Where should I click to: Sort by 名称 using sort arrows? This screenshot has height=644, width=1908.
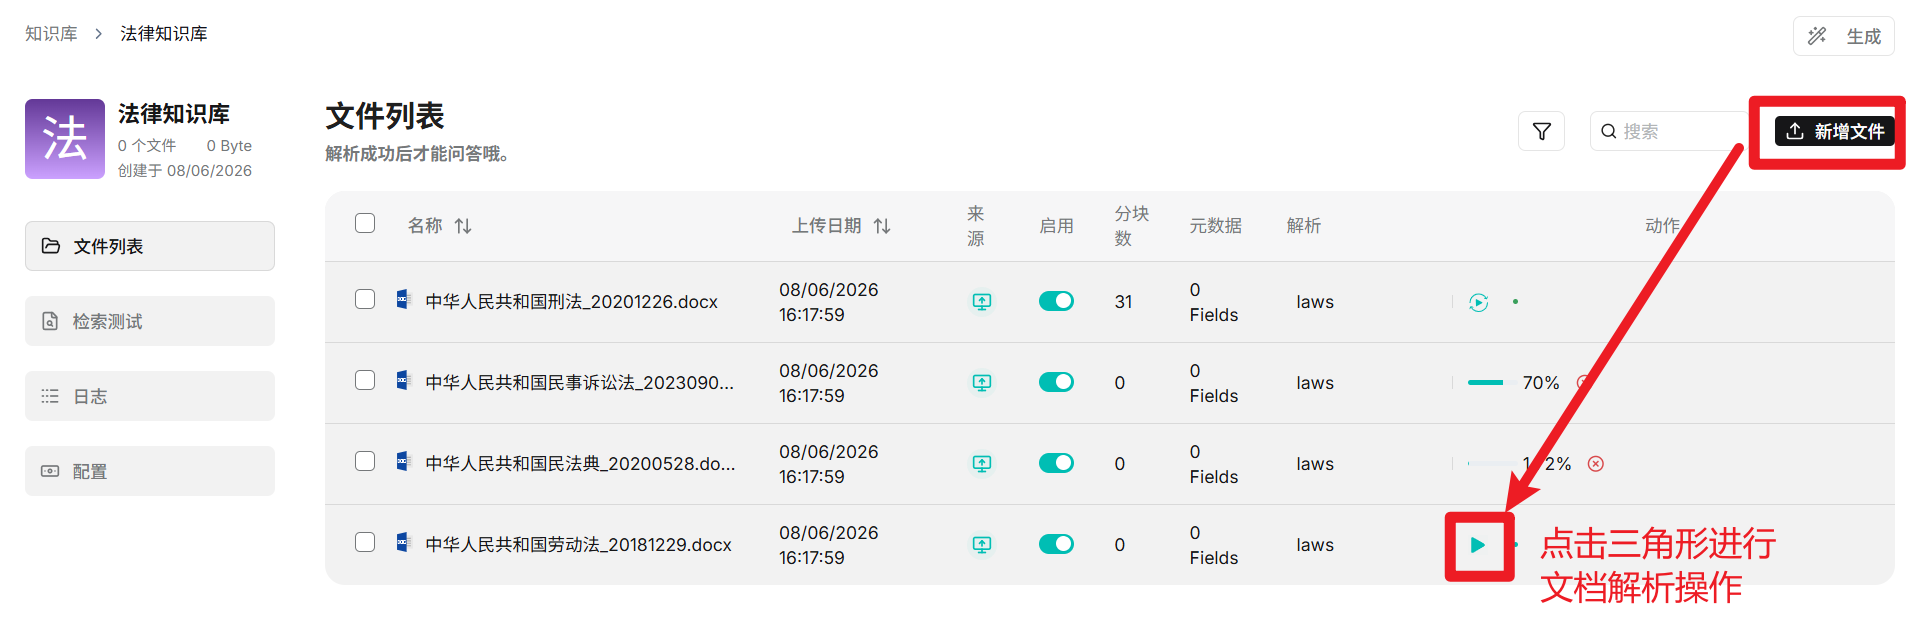pyautogui.click(x=463, y=226)
